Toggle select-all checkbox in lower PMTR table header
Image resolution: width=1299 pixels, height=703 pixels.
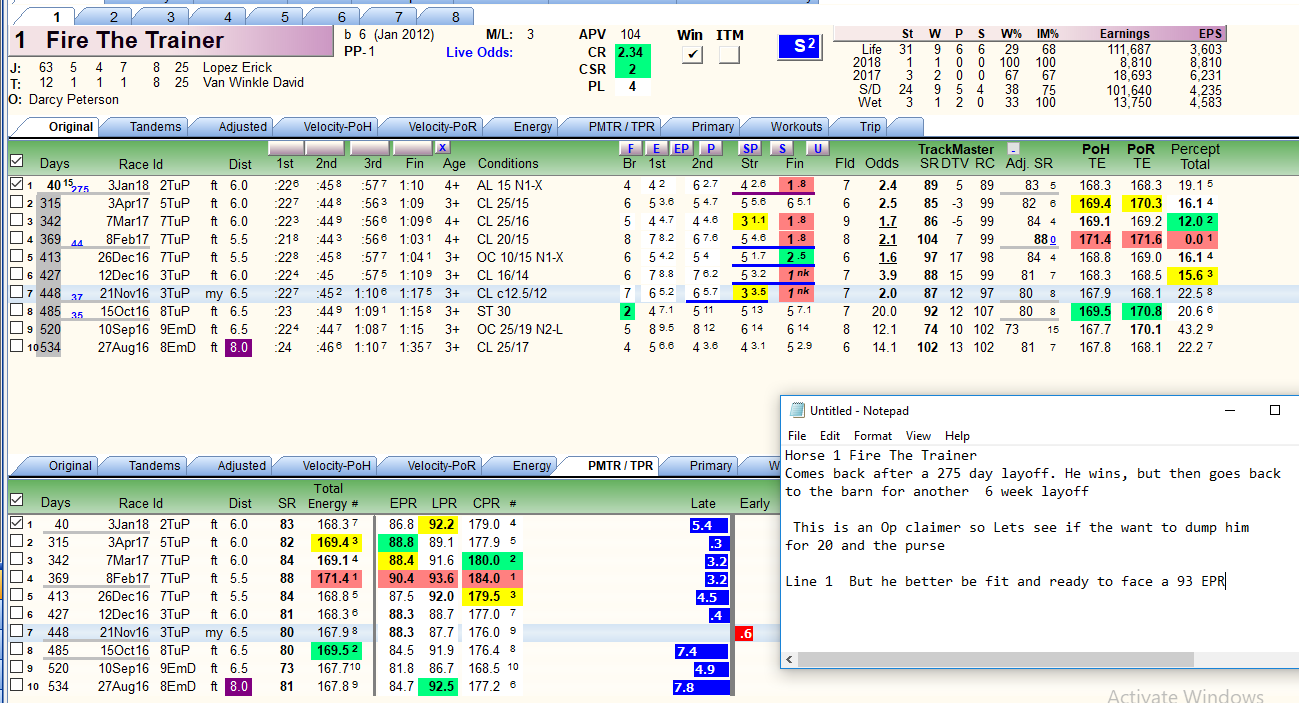(15, 501)
